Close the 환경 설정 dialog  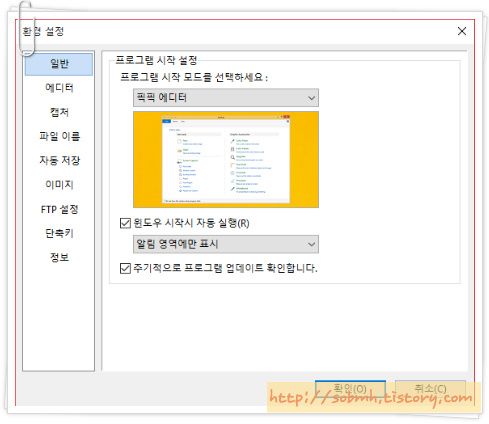tap(462, 31)
